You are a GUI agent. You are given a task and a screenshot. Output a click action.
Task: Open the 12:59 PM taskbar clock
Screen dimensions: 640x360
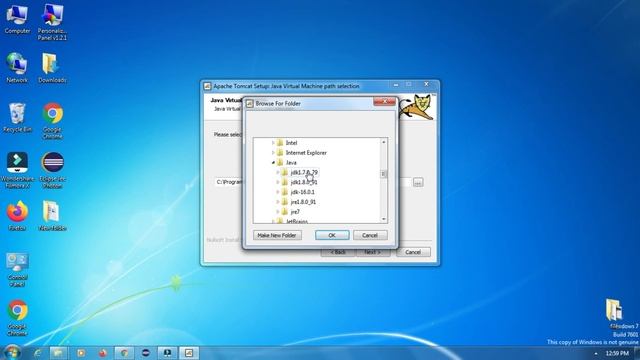617,353
